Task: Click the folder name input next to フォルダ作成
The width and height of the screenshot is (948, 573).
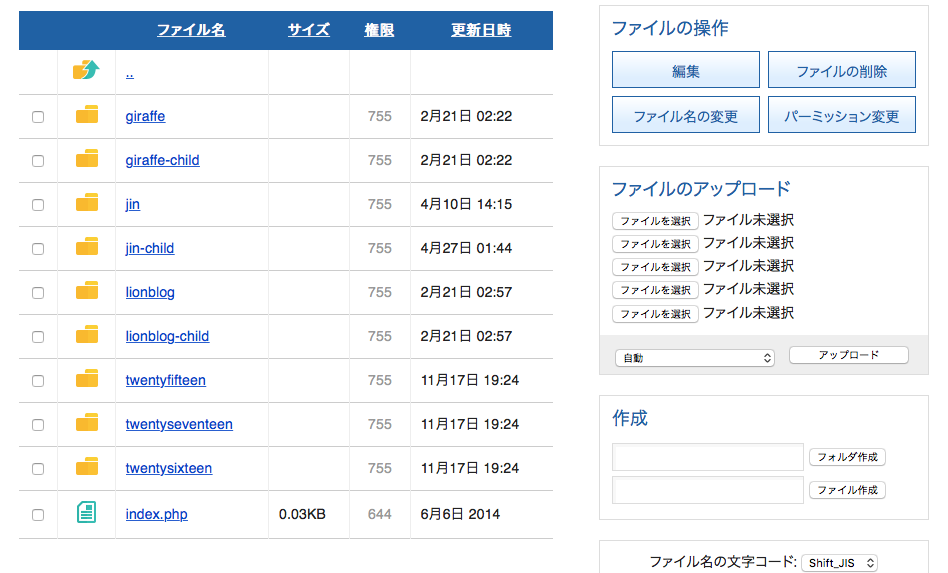Action: point(707,457)
